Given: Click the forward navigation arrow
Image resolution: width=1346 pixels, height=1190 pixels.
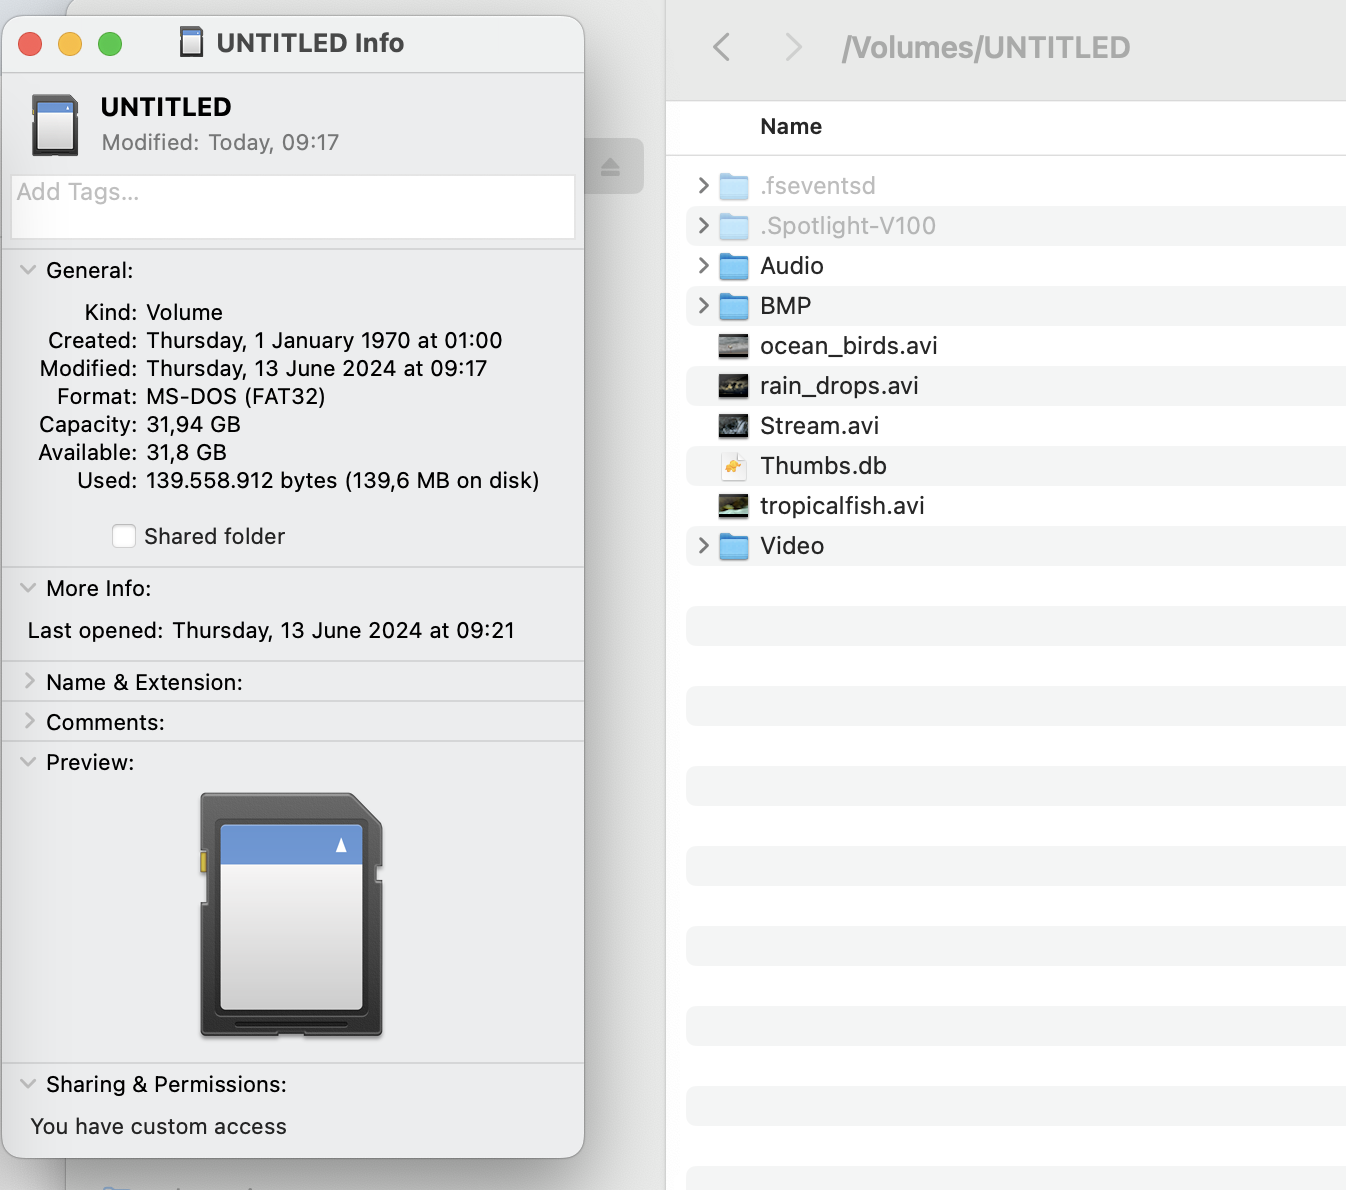Looking at the screenshot, I should pos(793,47).
